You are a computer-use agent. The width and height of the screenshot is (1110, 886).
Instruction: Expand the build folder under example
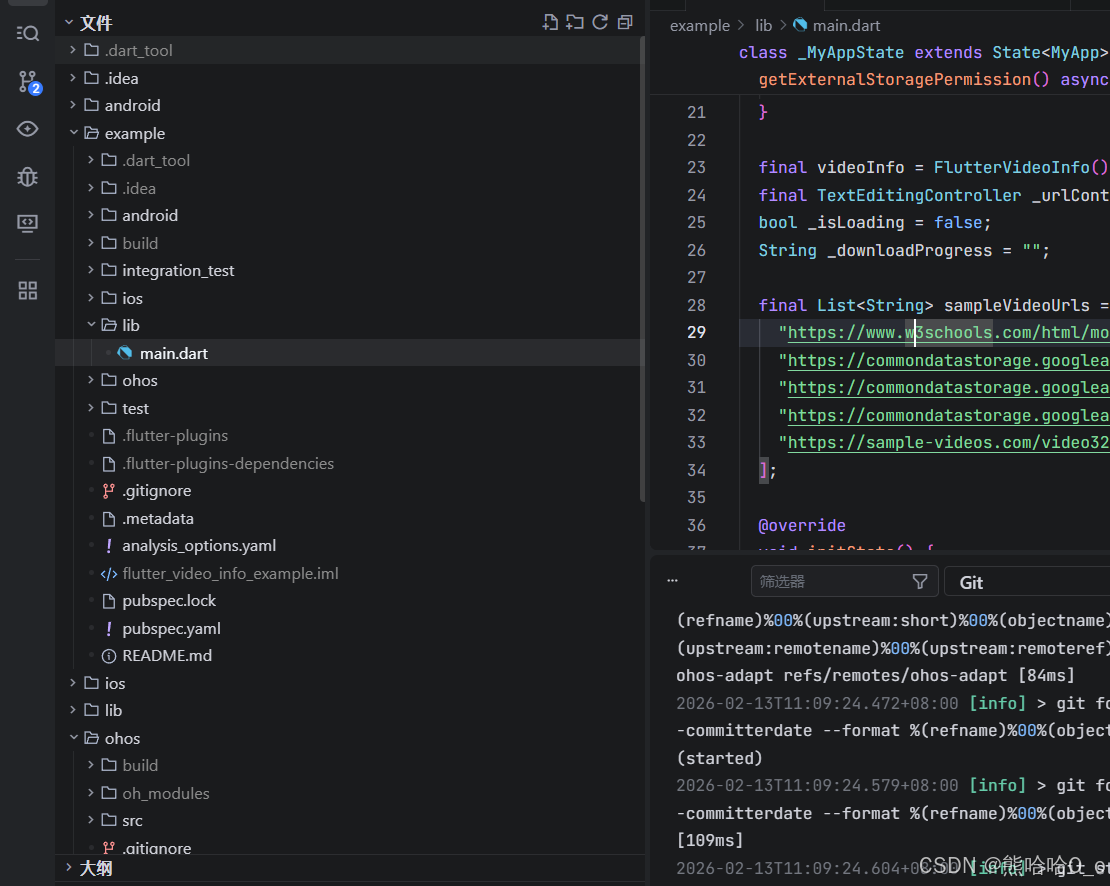coord(91,243)
